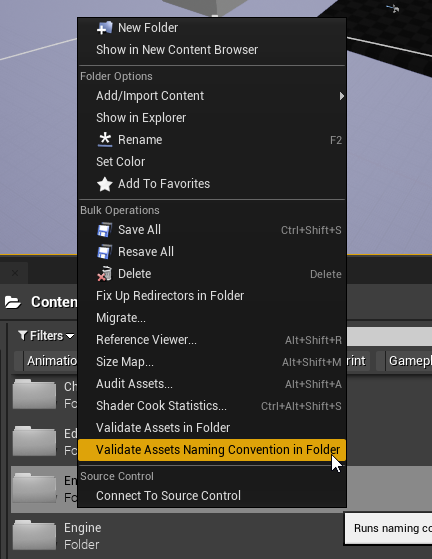Choose Show in Explorer menu entry
The height and width of the screenshot is (559, 432).
[212, 118]
